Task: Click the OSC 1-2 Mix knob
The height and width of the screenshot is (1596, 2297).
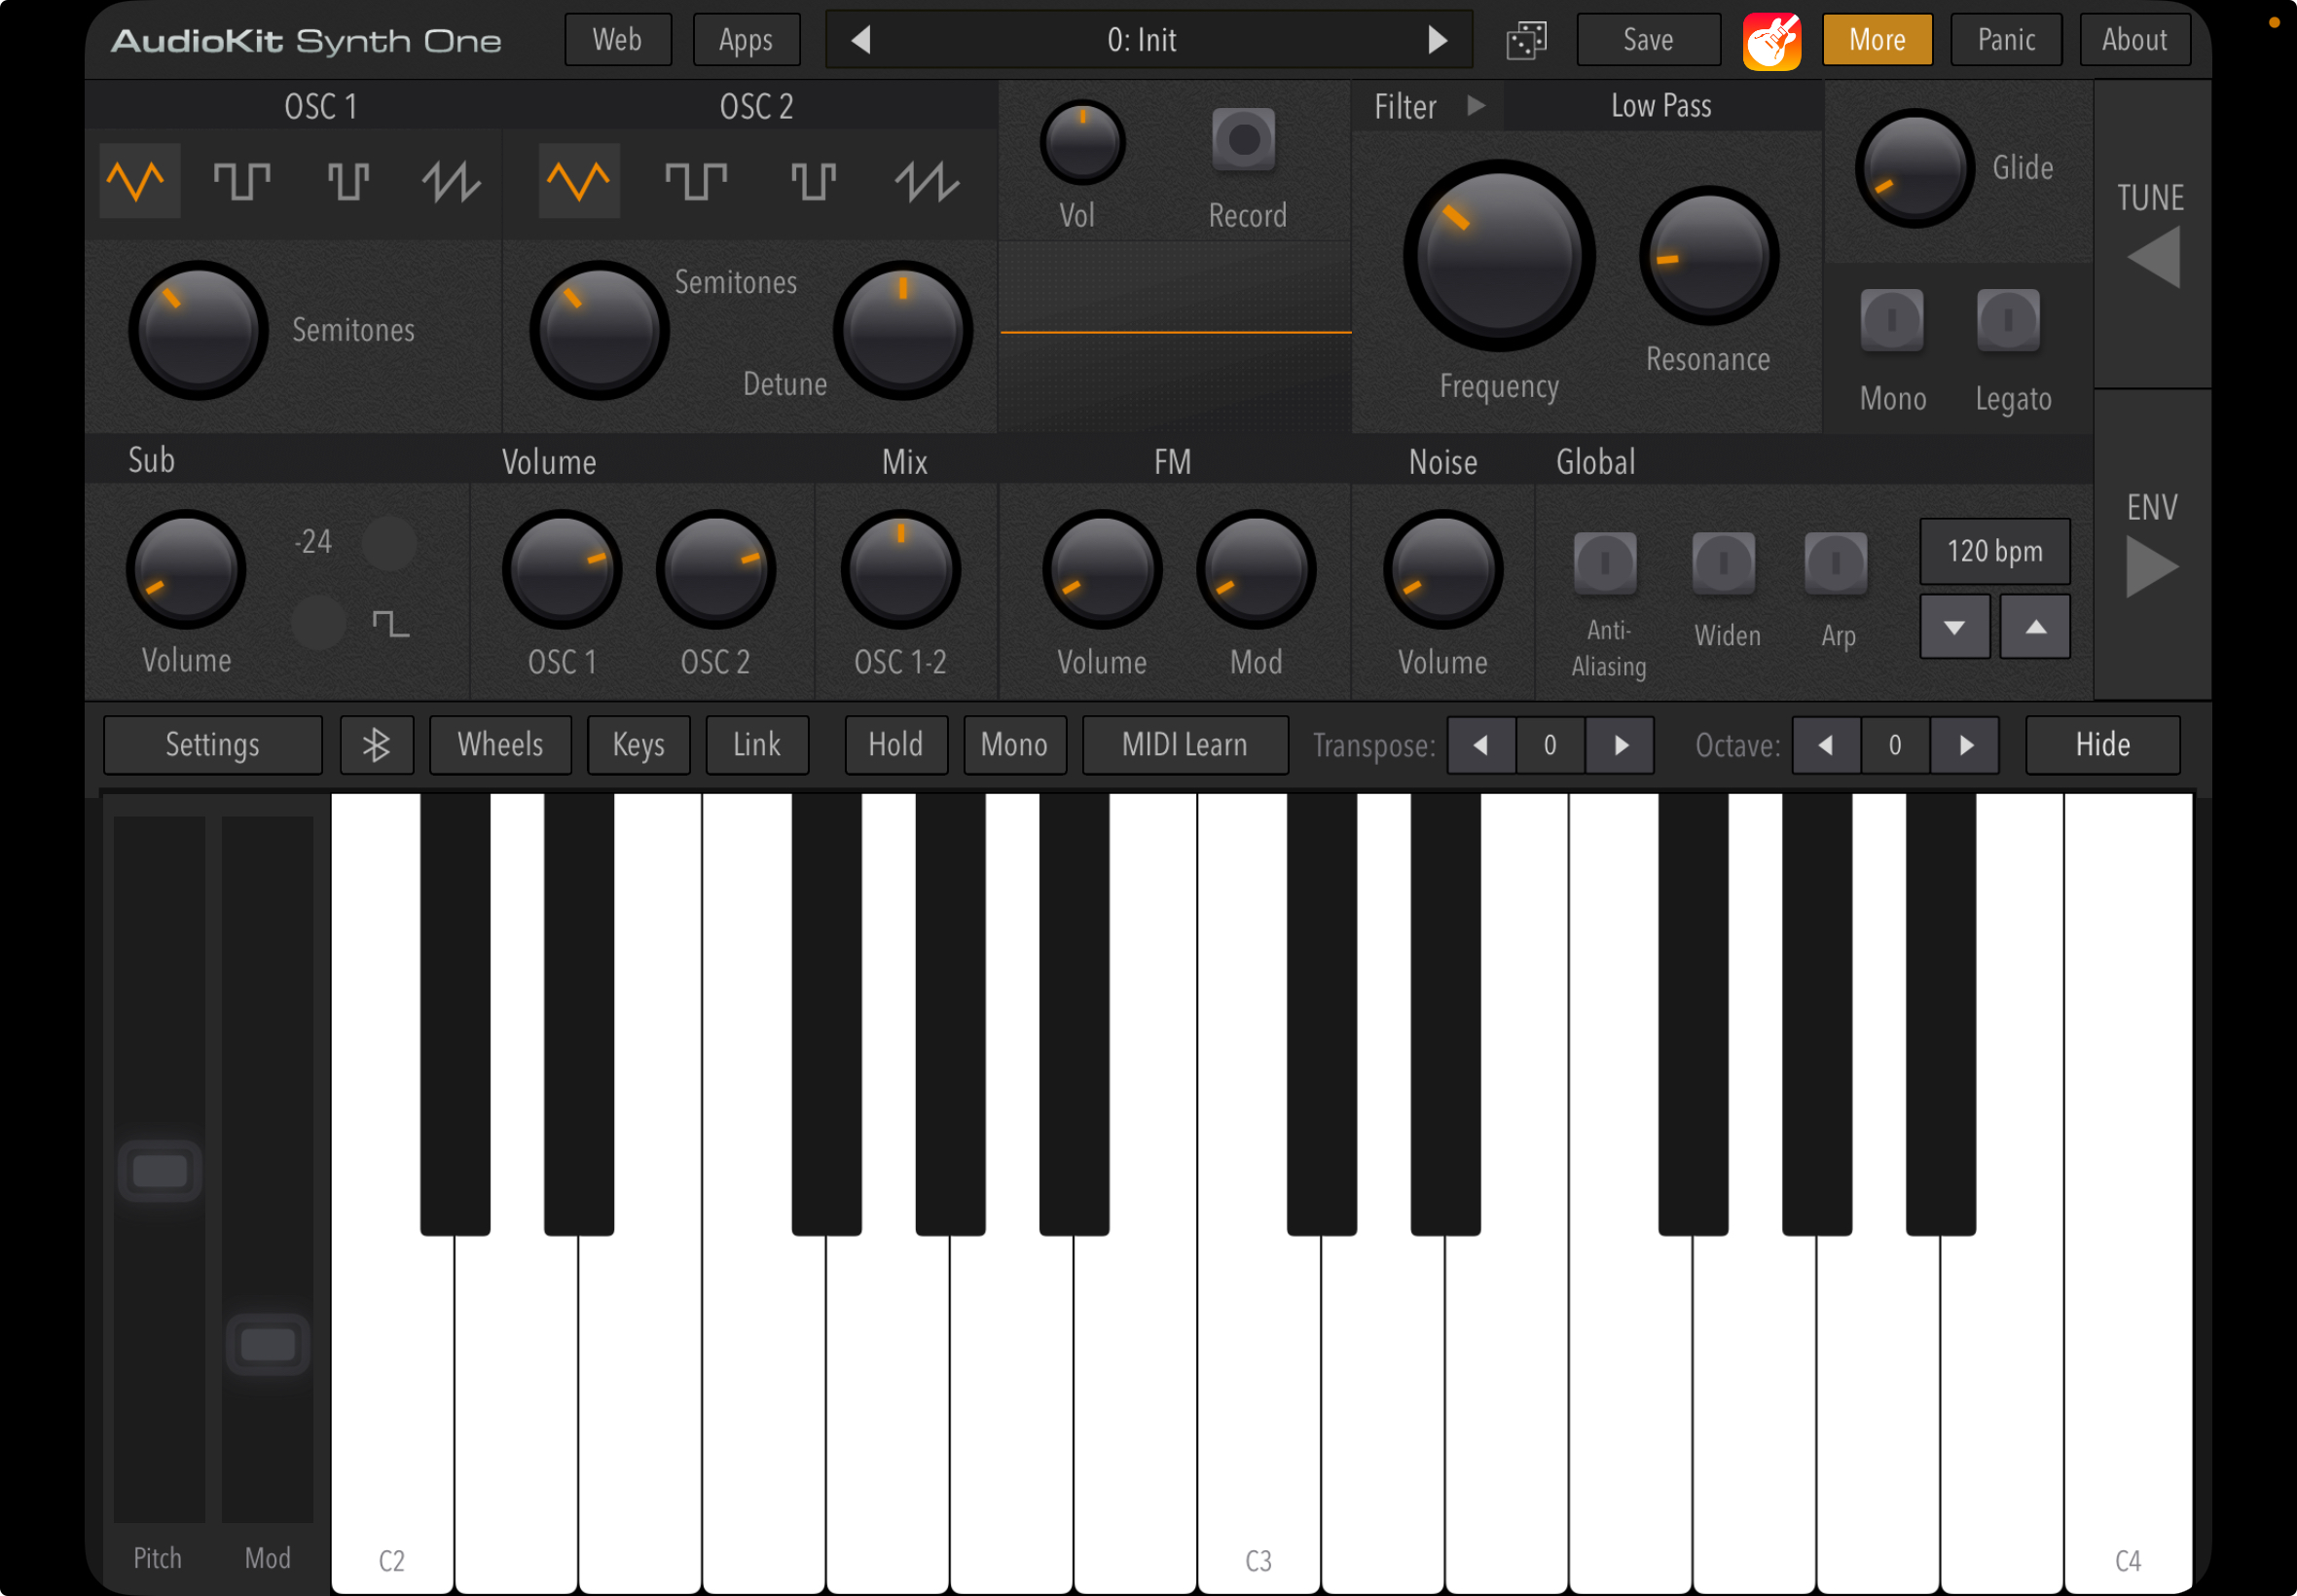Action: click(x=900, y=570)
